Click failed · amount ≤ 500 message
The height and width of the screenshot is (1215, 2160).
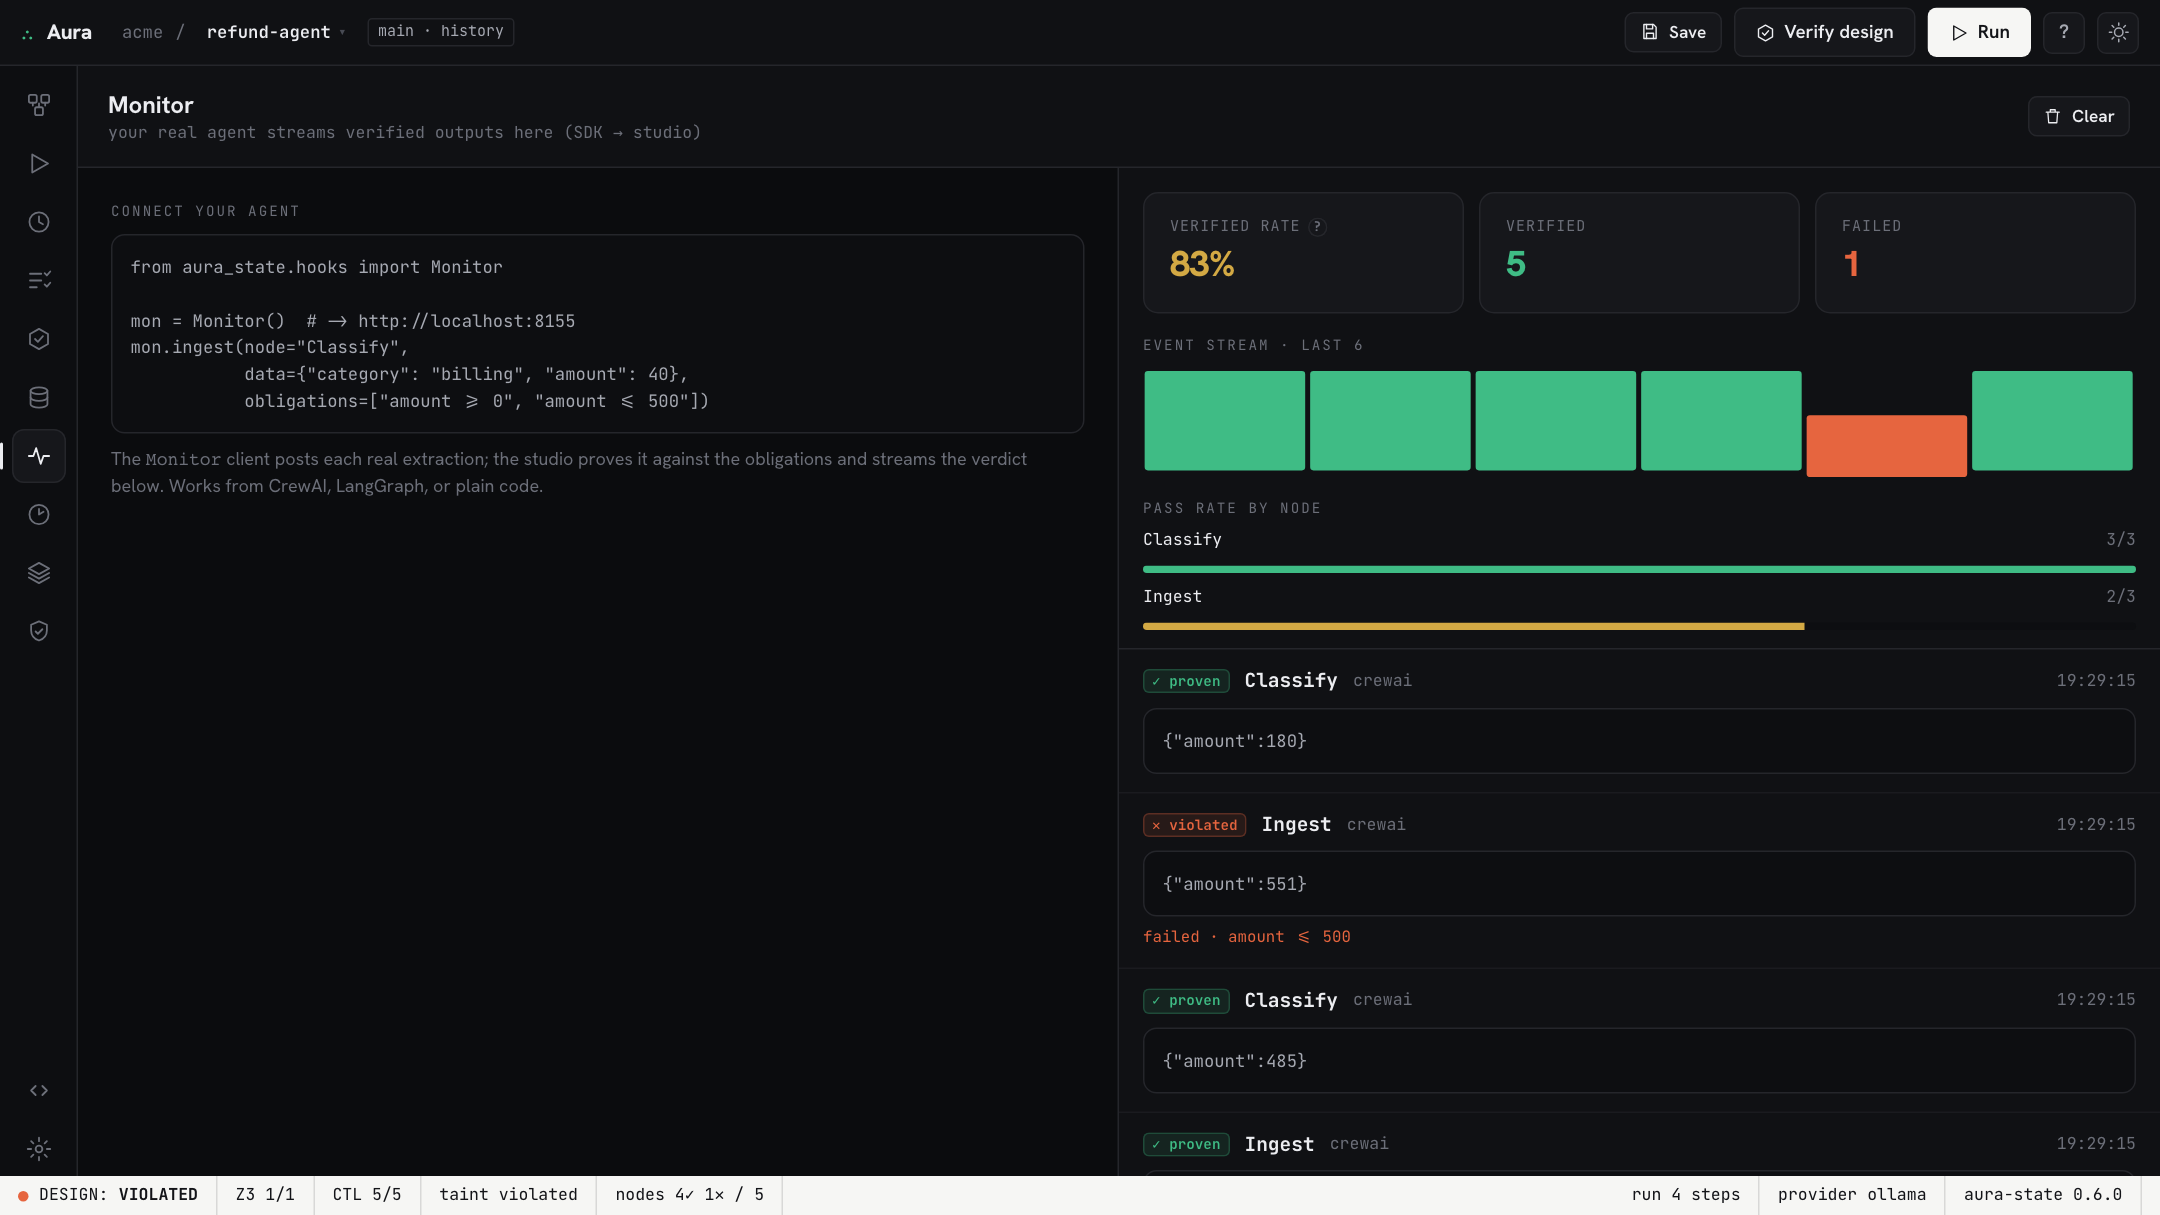click(1246, 936)
